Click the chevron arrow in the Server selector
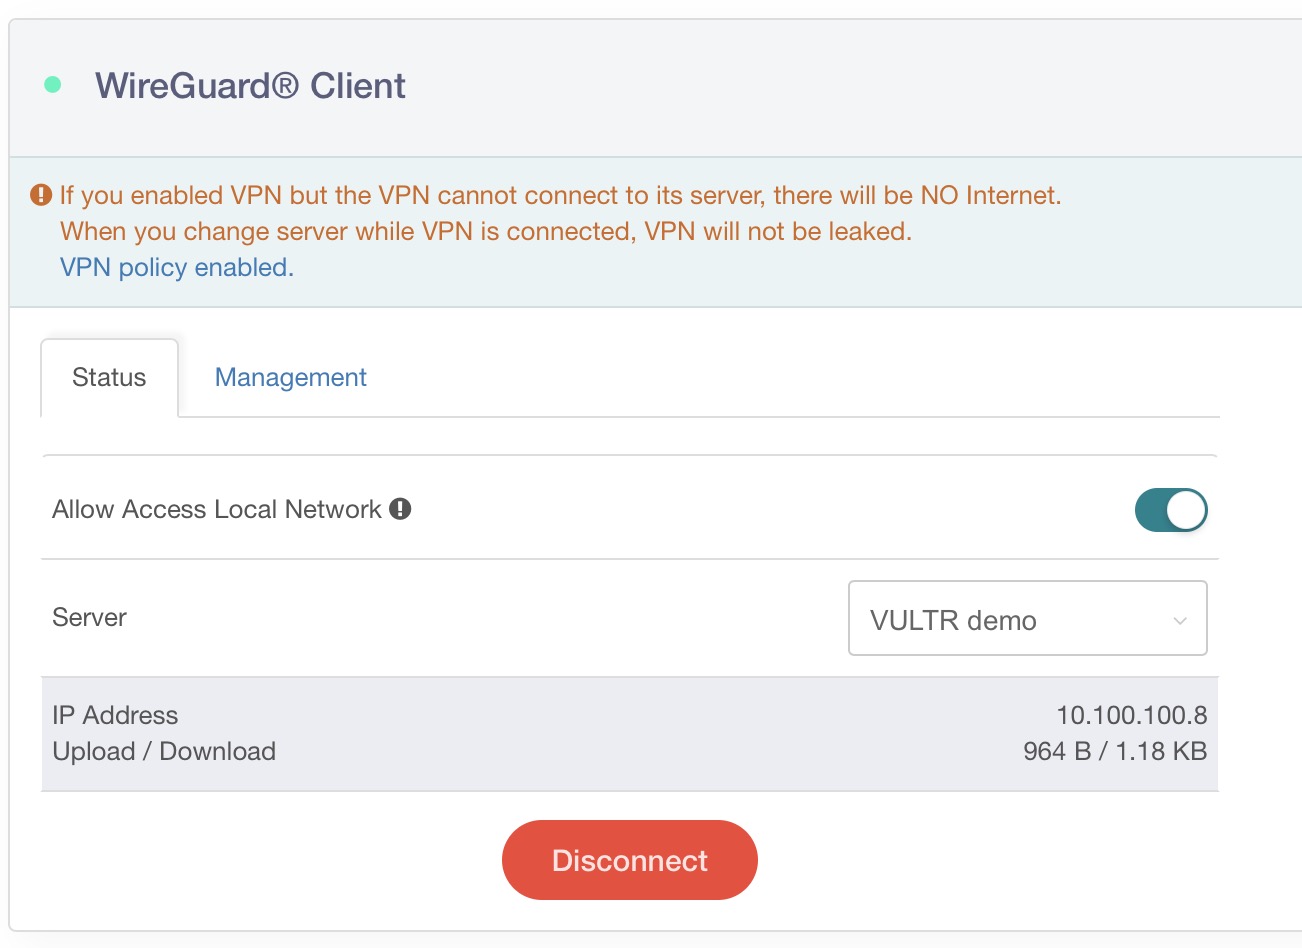Viewport: 1302px width, 948px height. pos(1180,621)
